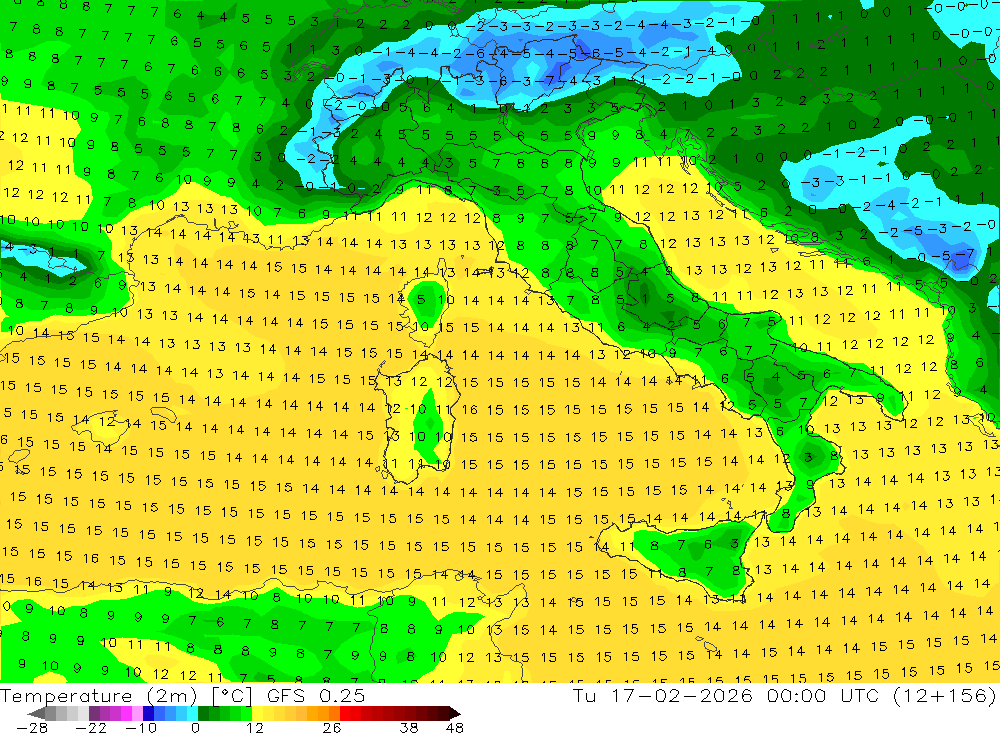Click the dark maroon right arrow end of the color scale
The width and height of the screenshot is (1000, 733).
point(455,713)
